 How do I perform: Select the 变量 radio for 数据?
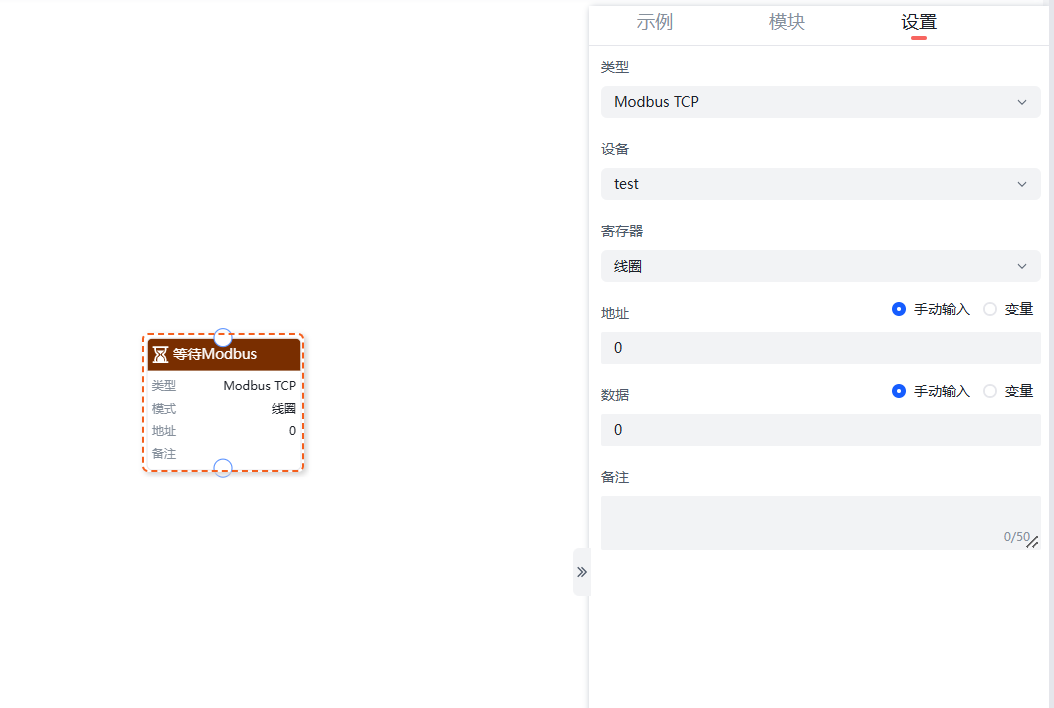pos(990,391)
